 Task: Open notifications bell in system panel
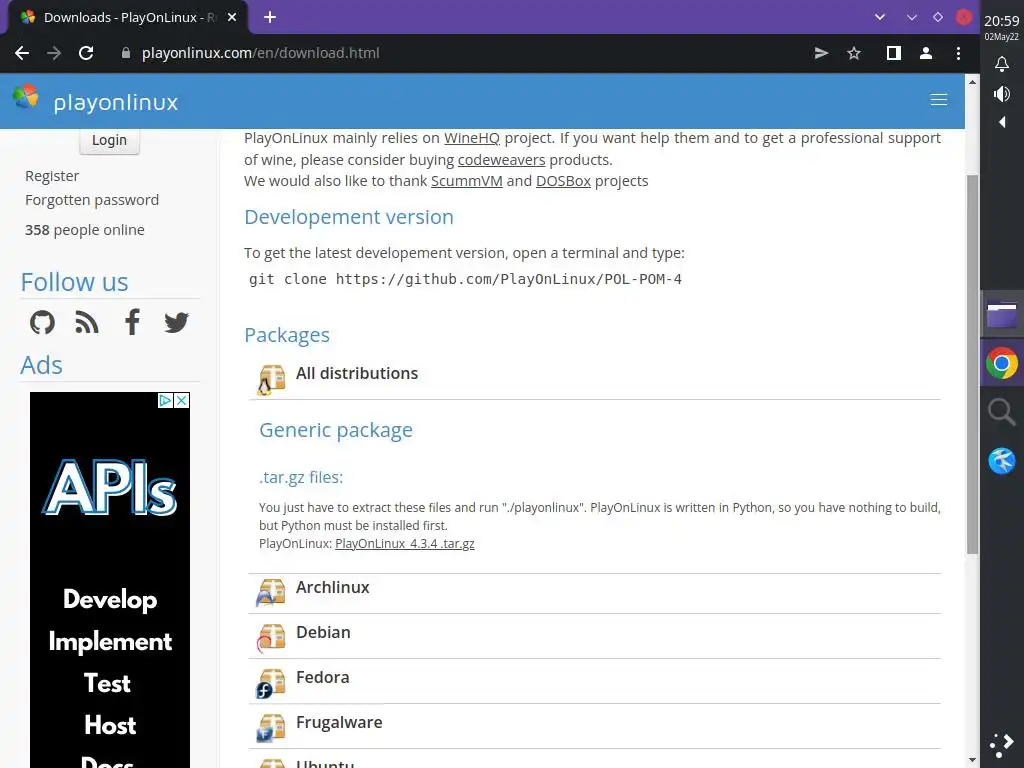pyautogui.click(x=1001, y=64)
